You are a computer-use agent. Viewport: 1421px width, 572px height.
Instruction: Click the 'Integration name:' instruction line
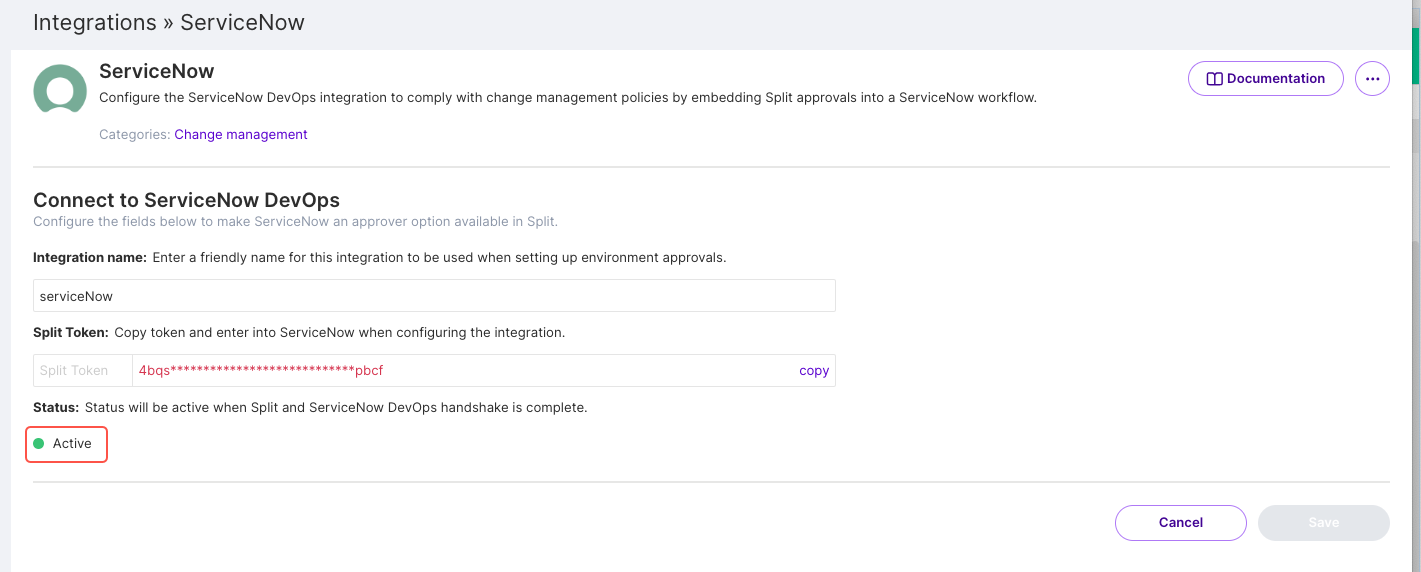pyautogui.click(x=380, y=257)
